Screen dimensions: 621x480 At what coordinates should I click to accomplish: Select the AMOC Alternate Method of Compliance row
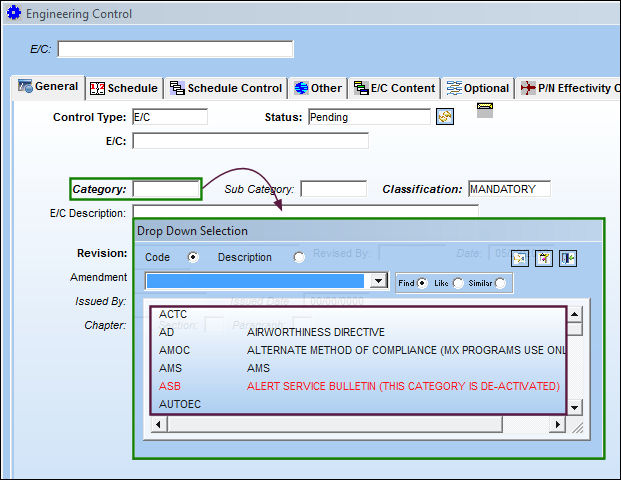click(358, 350)
